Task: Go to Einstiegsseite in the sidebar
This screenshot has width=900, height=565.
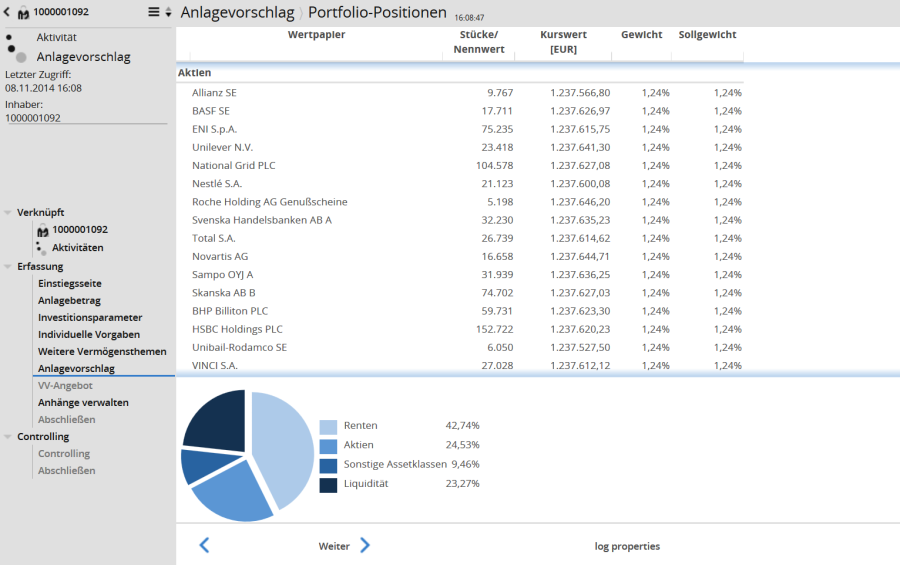Action: coord(70,284)
